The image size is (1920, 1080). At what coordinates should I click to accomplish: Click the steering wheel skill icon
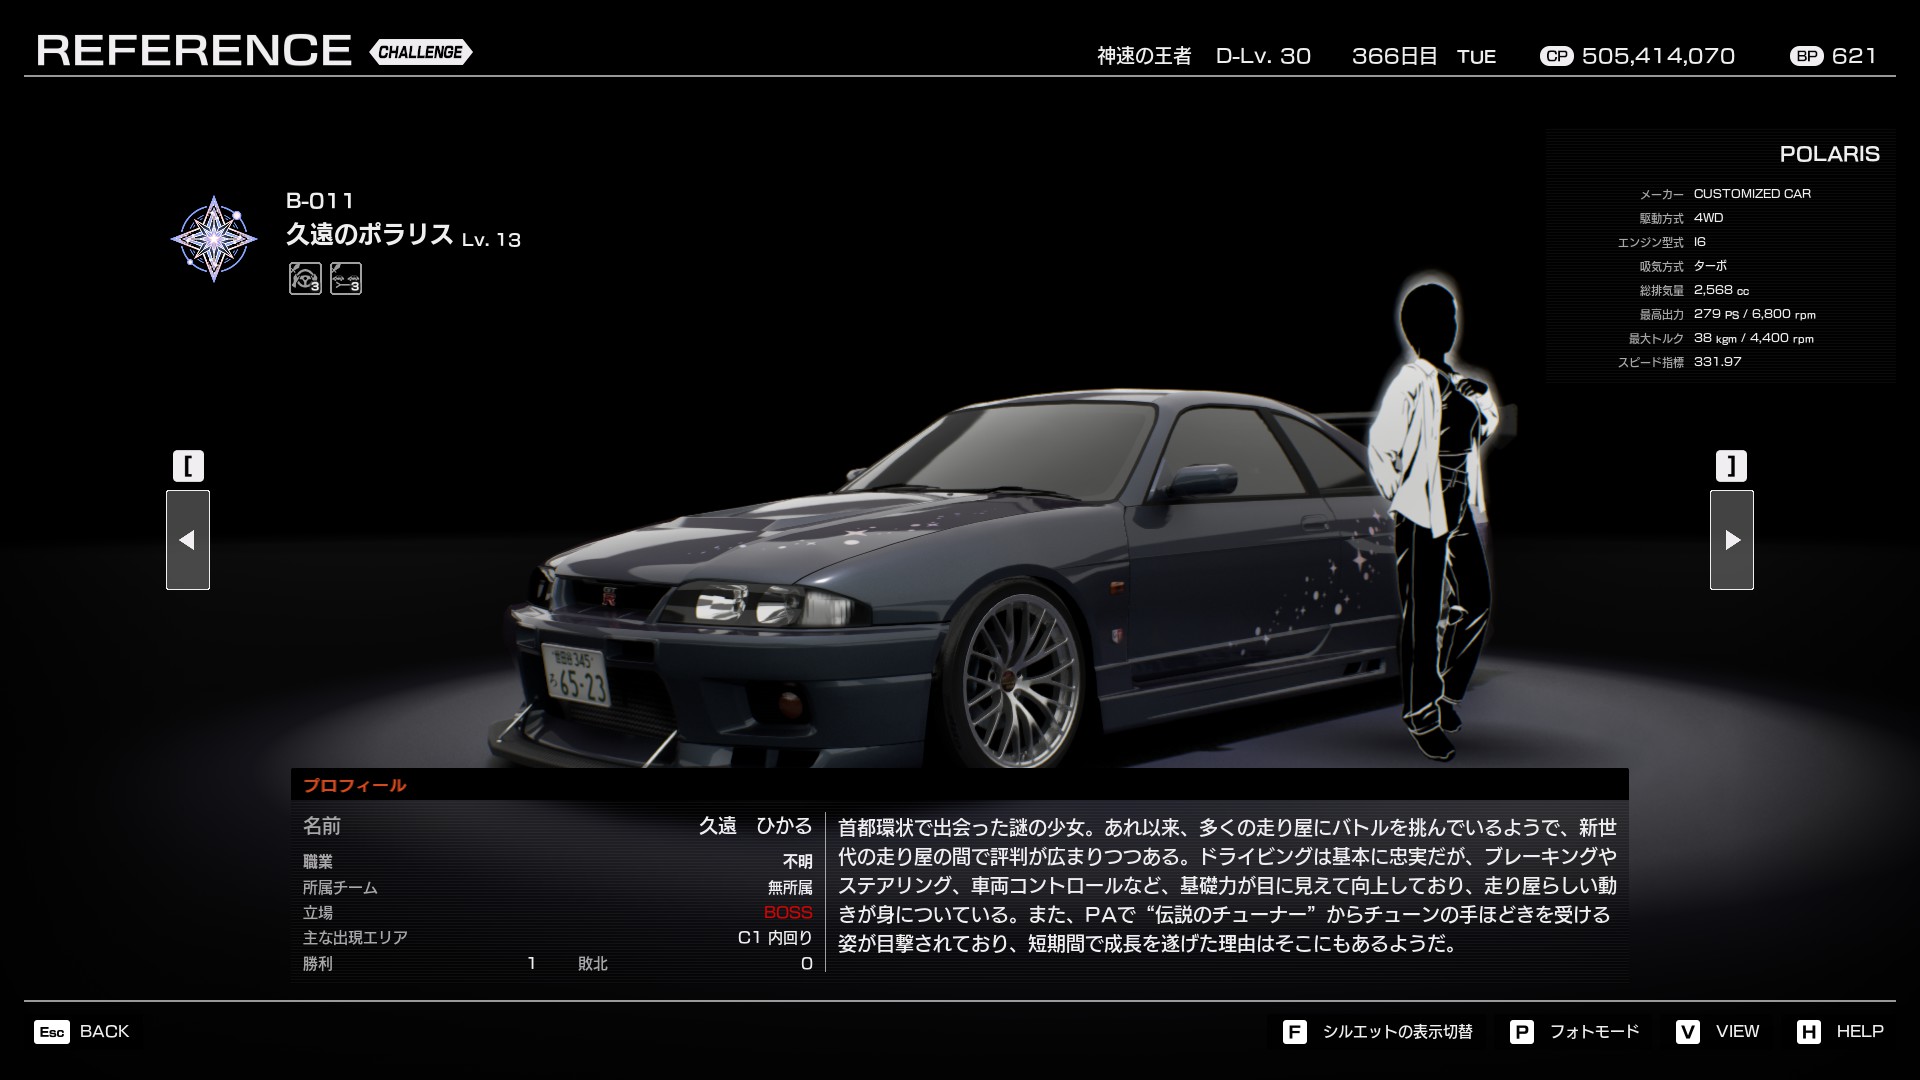pos(305,278)
